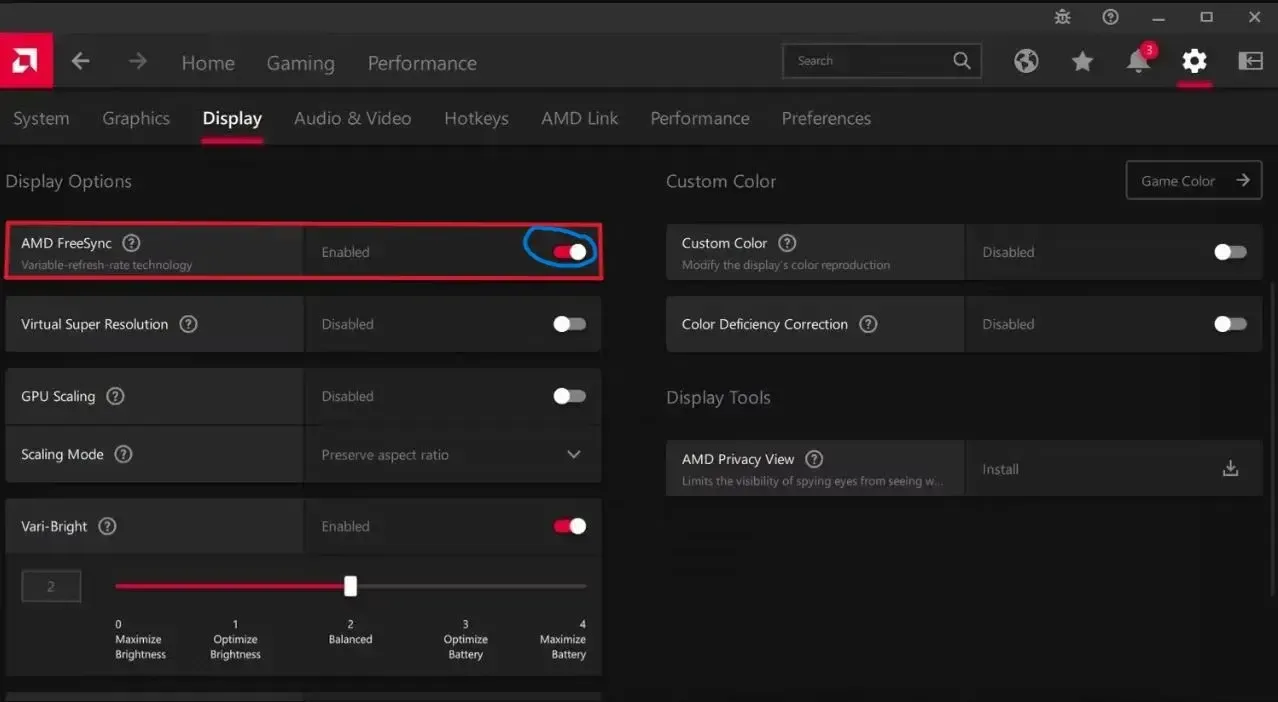Open the Game Color button
Image resolution: width=1278 pixels, height=702 pixels.
[x=1193, y=181]
